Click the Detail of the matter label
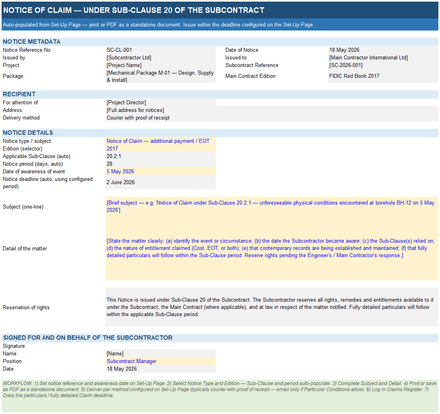The width and height of the screenshot is (440, 414). (25, 249)
